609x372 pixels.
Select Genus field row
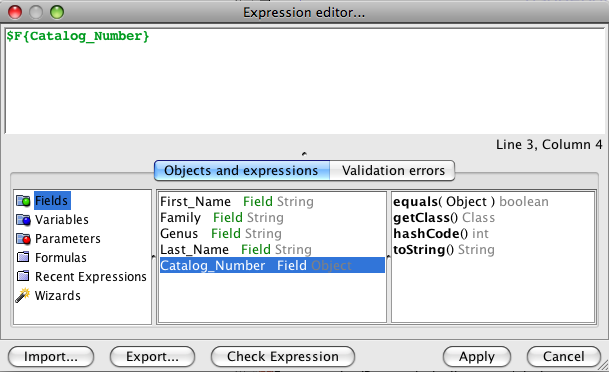point(272,233)
